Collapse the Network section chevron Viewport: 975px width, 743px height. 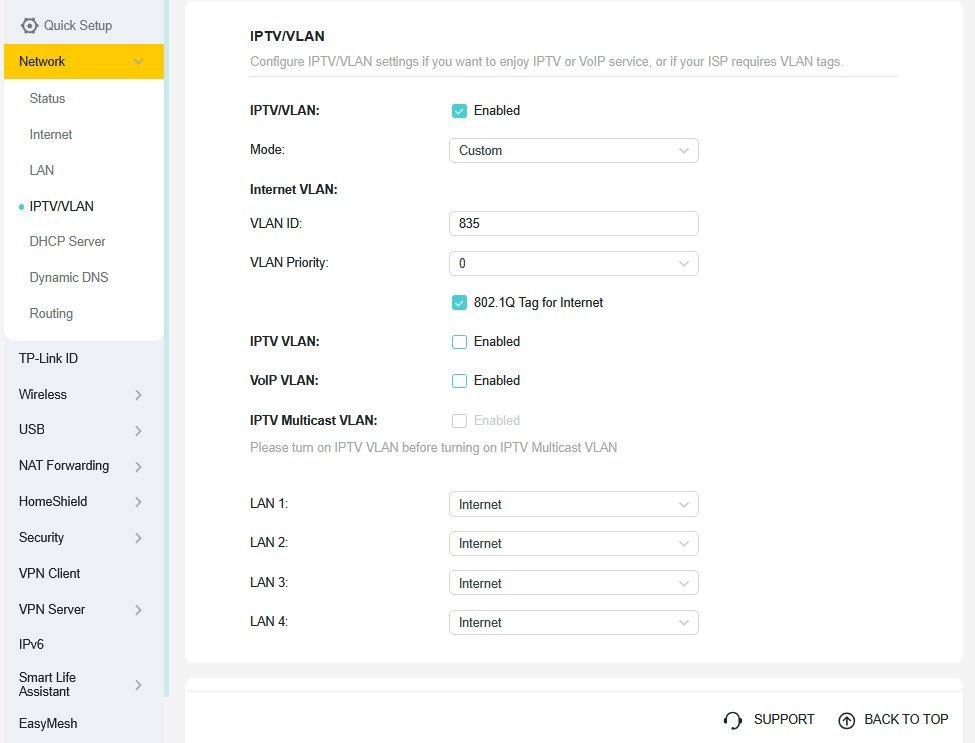point(138,62)
